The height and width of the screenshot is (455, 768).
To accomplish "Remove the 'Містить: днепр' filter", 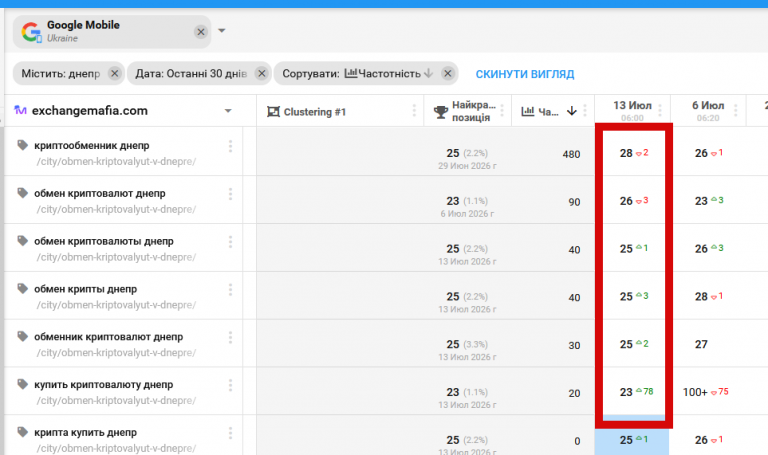I will (115, 73).
